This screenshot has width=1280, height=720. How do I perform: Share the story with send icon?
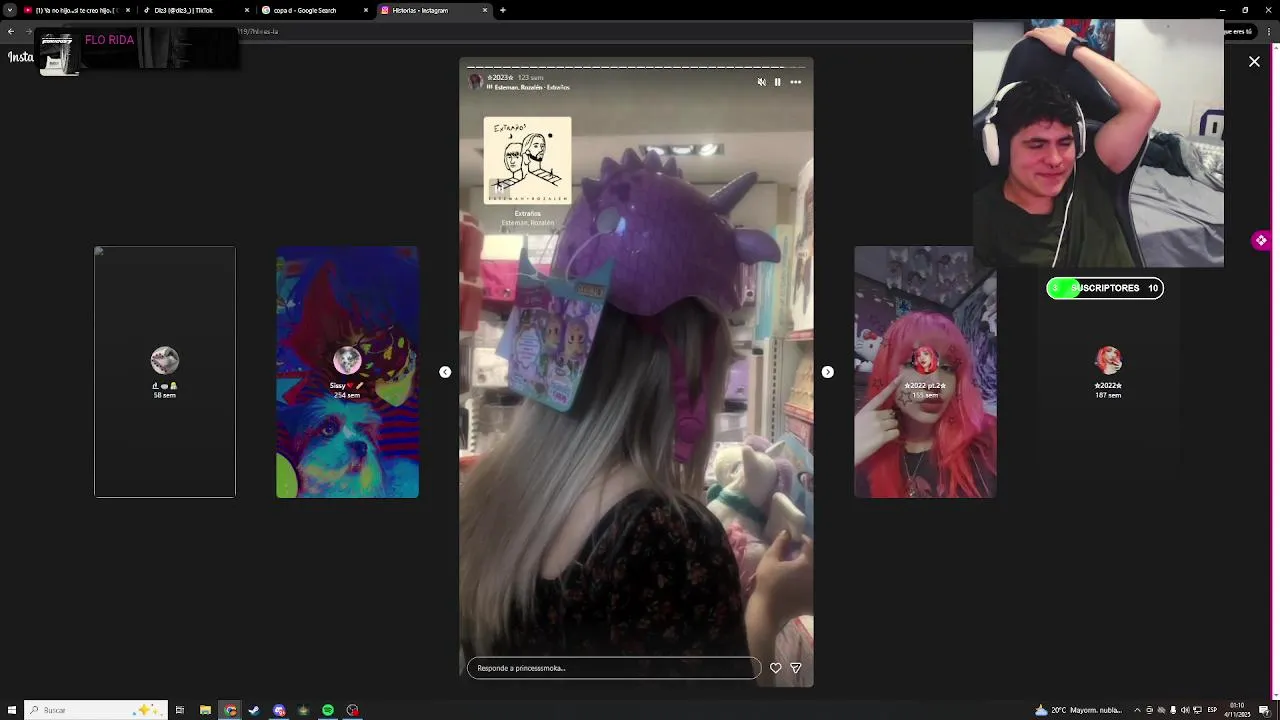pyautogui.click(x=796, y=668)
